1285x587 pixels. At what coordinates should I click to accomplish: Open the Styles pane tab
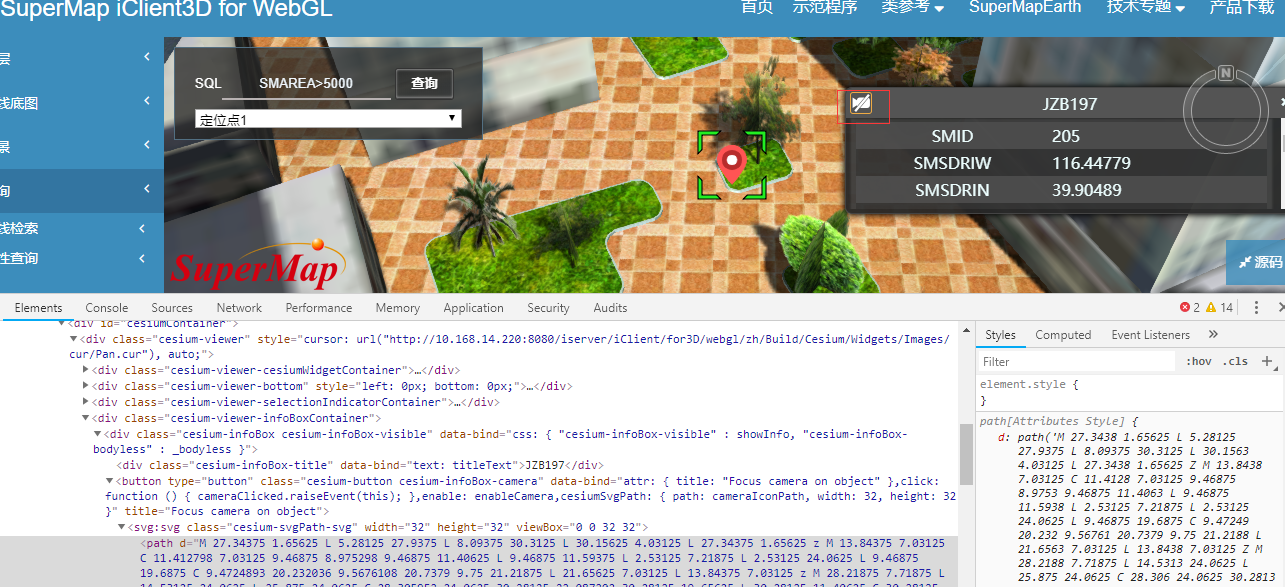coord(1000,335)
